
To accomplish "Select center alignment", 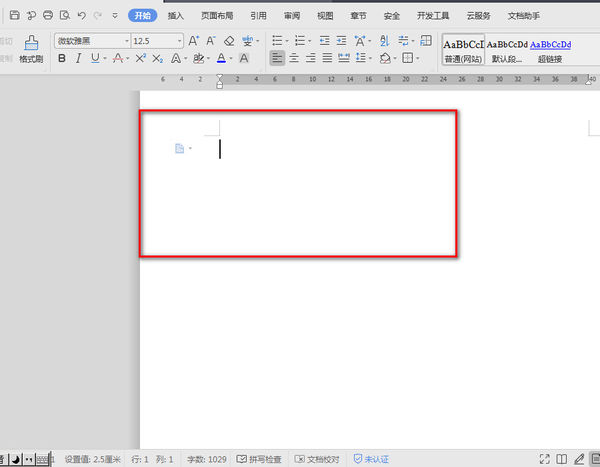I will 294,58.
